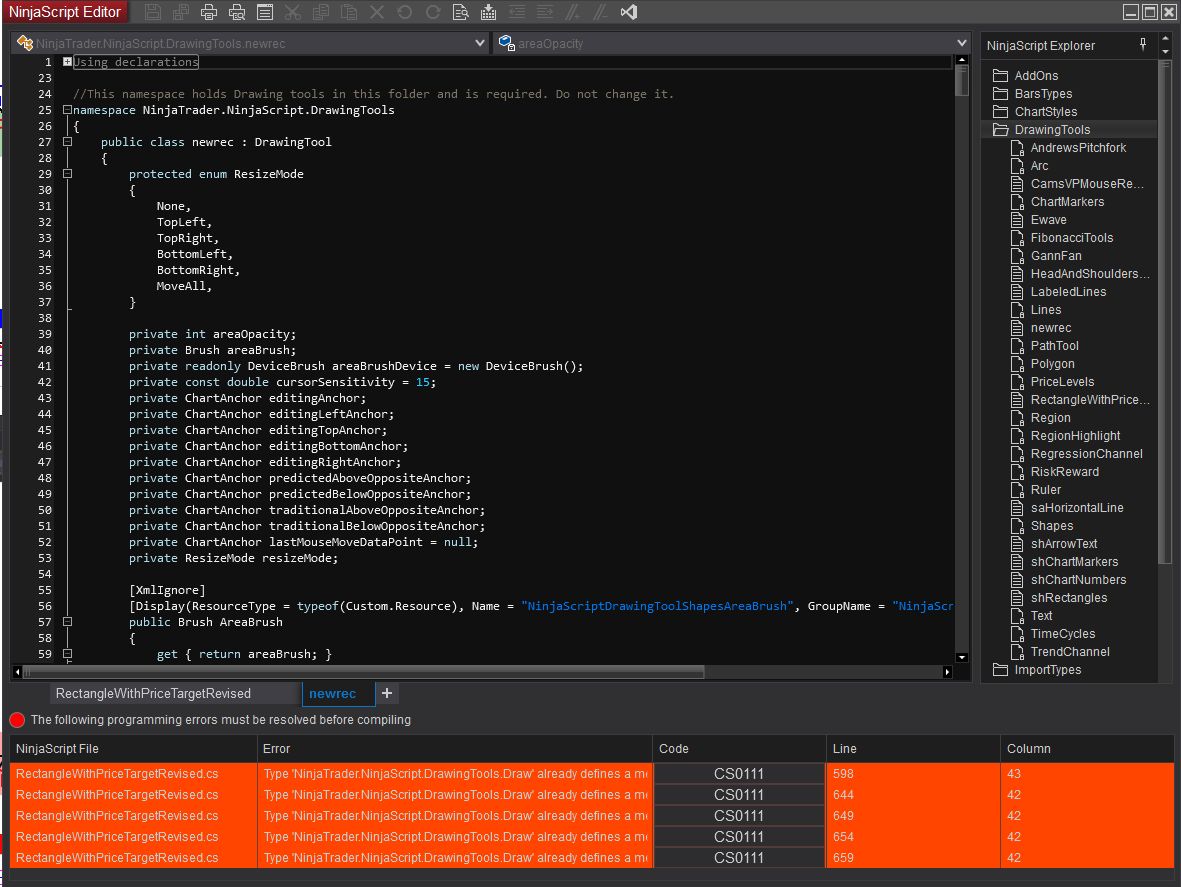Screen dimensions: 1181x887
Task: Open Print Preview from the toolbar
Action: 237,12
